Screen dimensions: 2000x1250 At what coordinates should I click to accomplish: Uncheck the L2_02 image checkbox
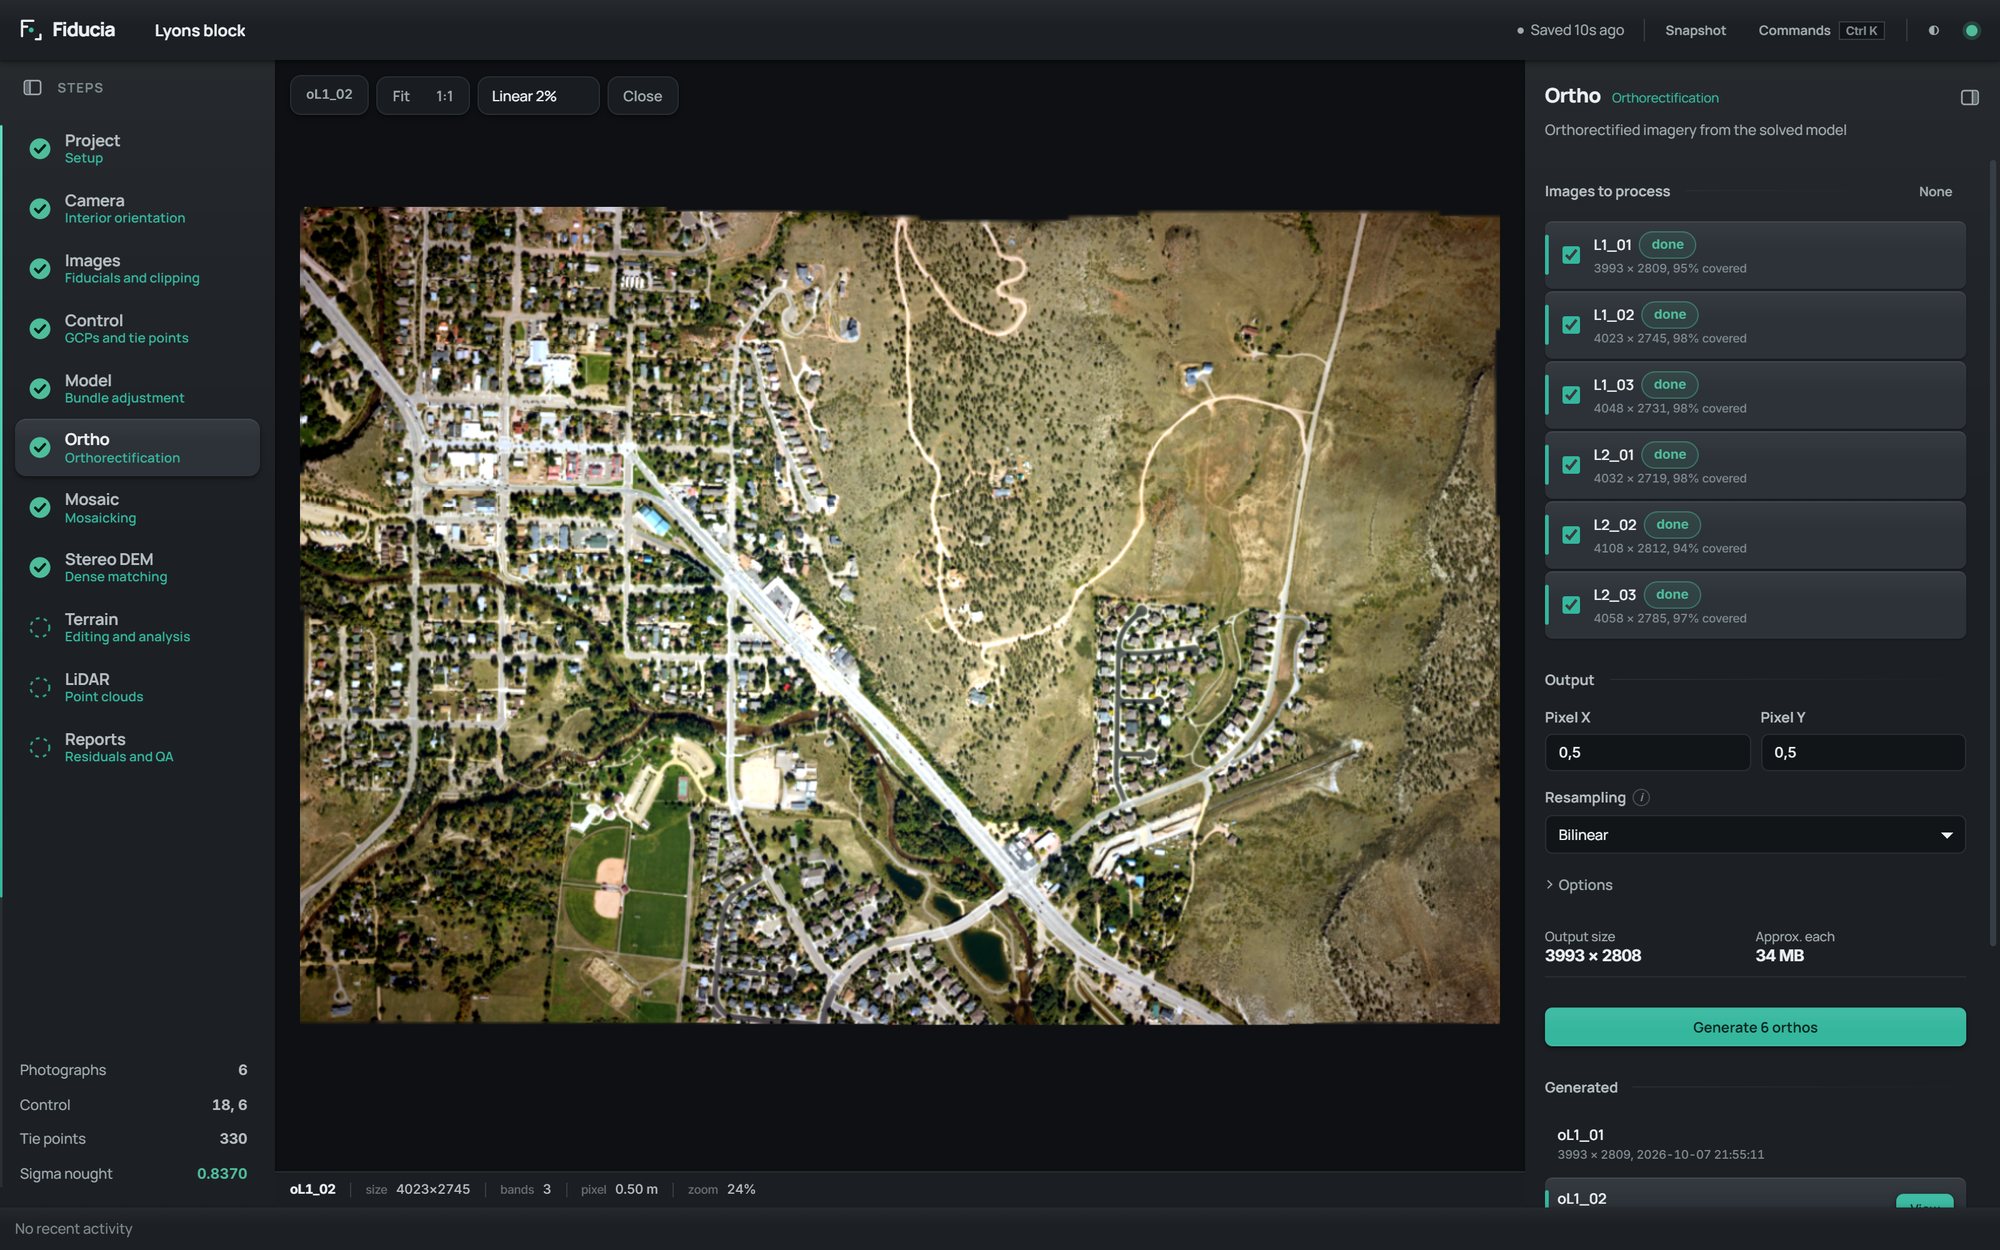coord(1571,535)
